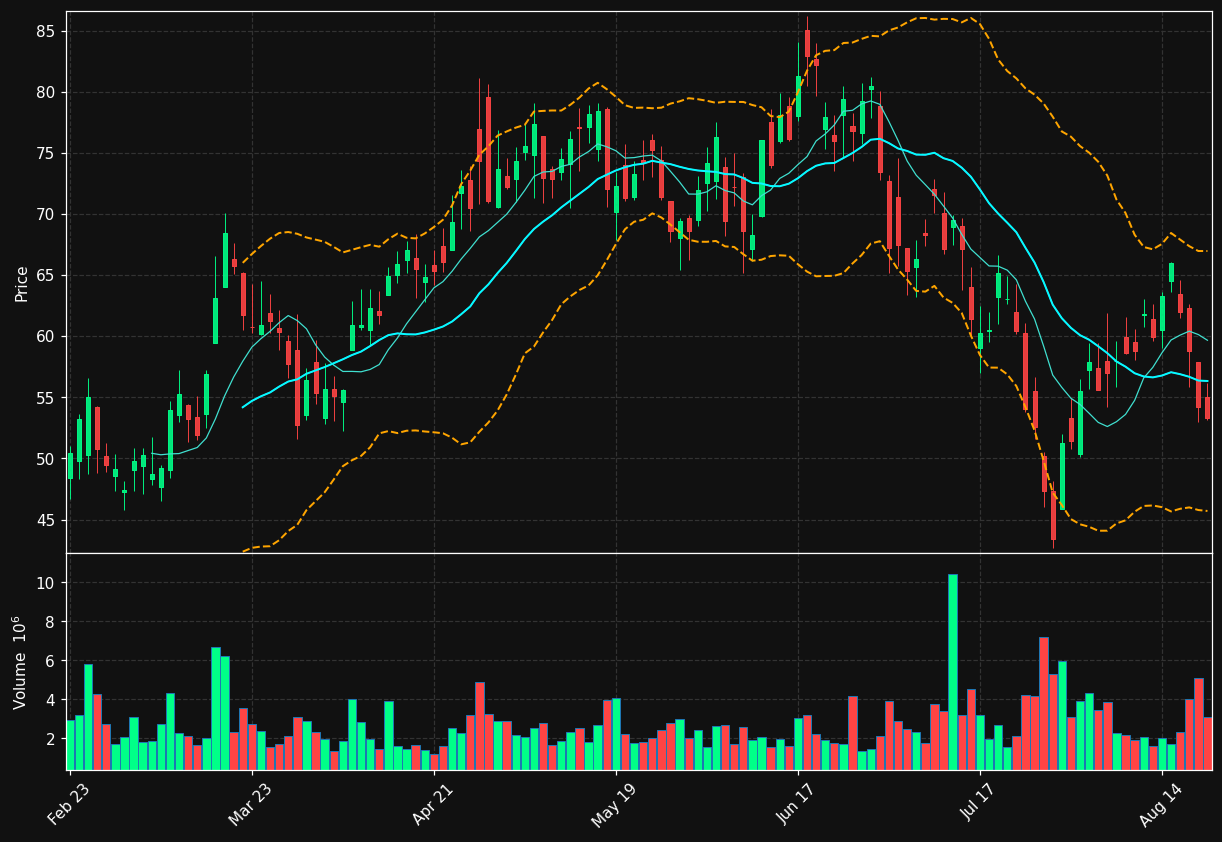
Task: Select the 2 volume tick label
Action: (x=50, y=739)
